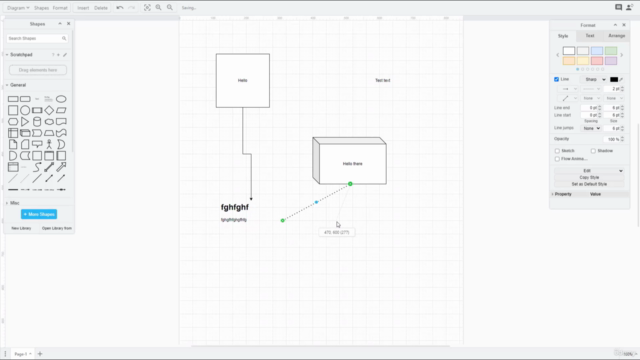
Task: Pick the light red style swatch
Action: point(597,61)
